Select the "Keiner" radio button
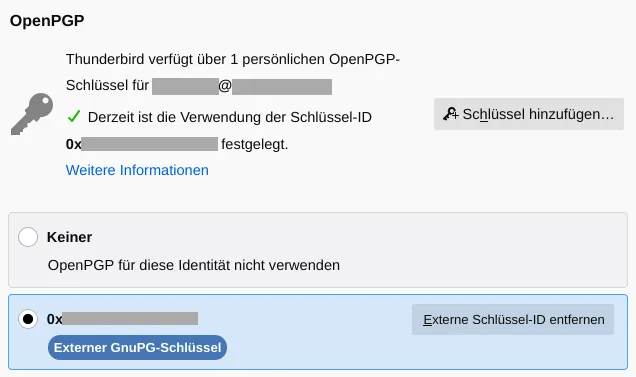 pyautogui.click(x=28, y=237)
